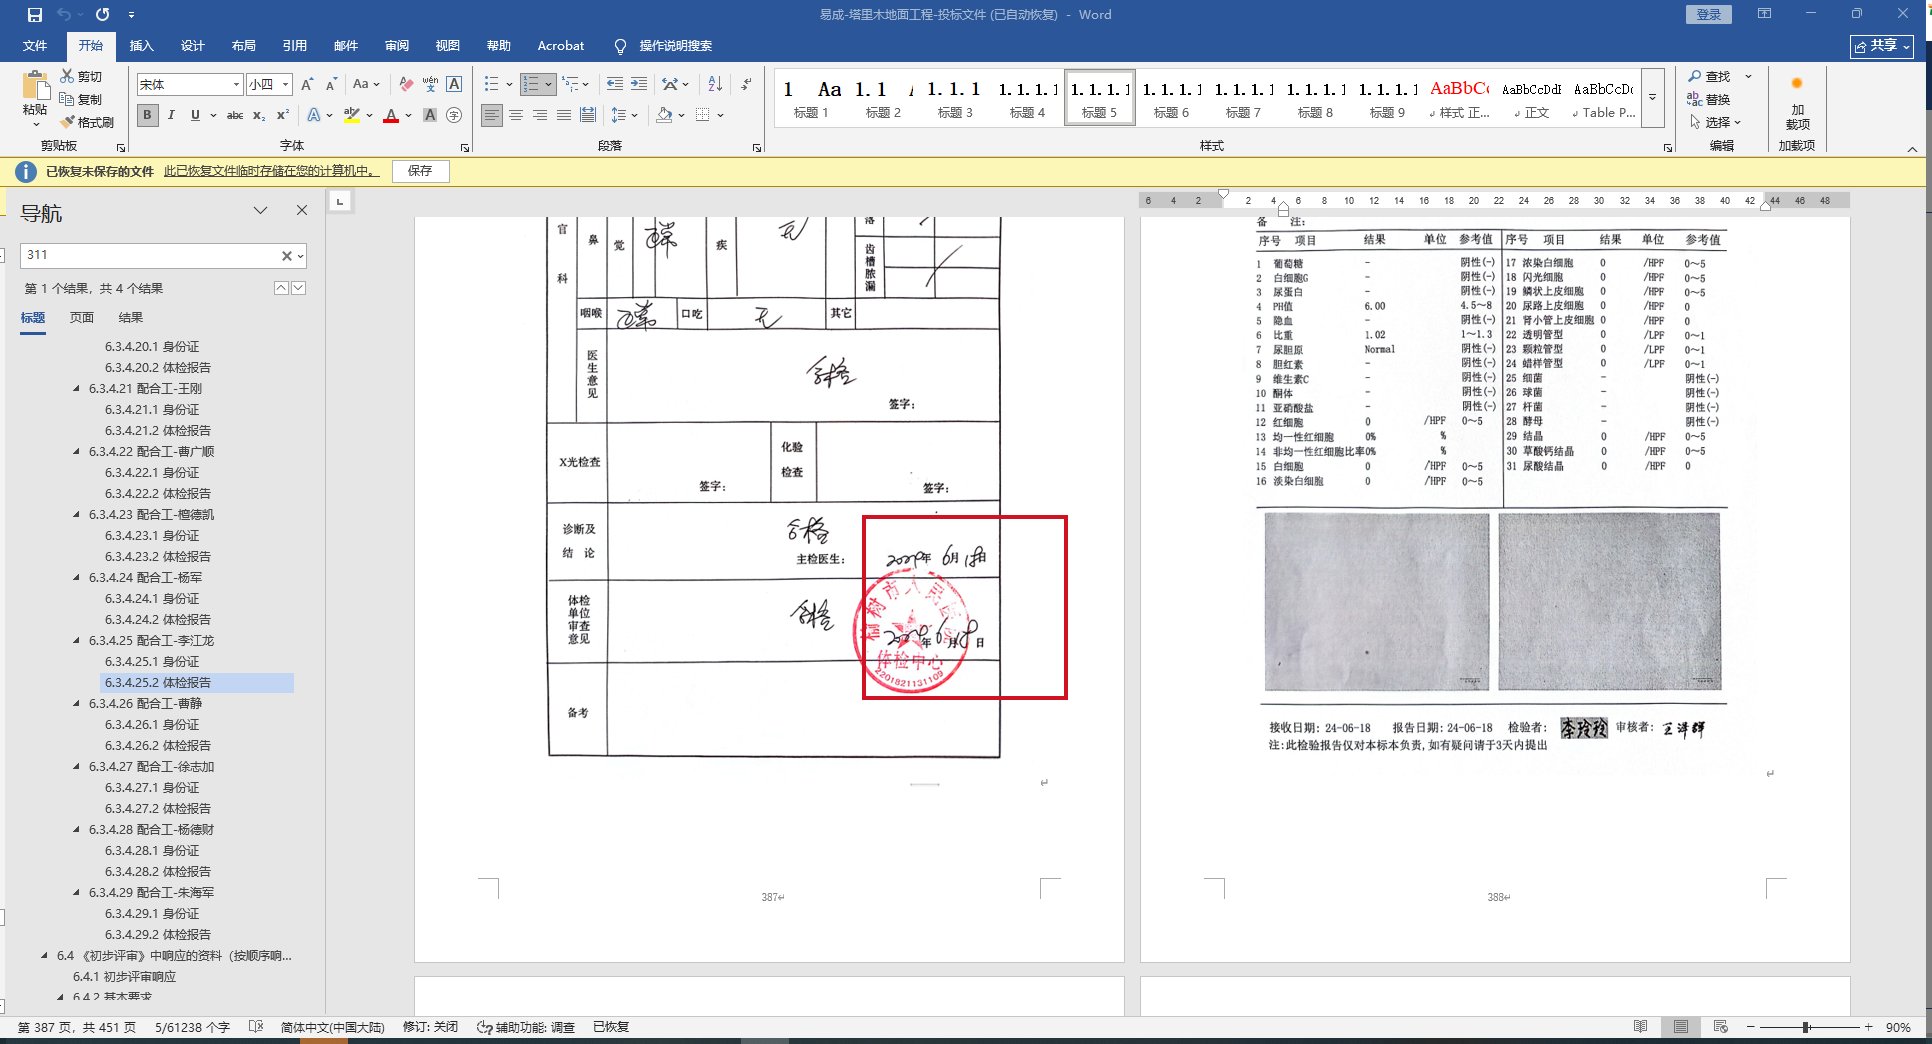Cut the selection with 剪切

point(81,77)
